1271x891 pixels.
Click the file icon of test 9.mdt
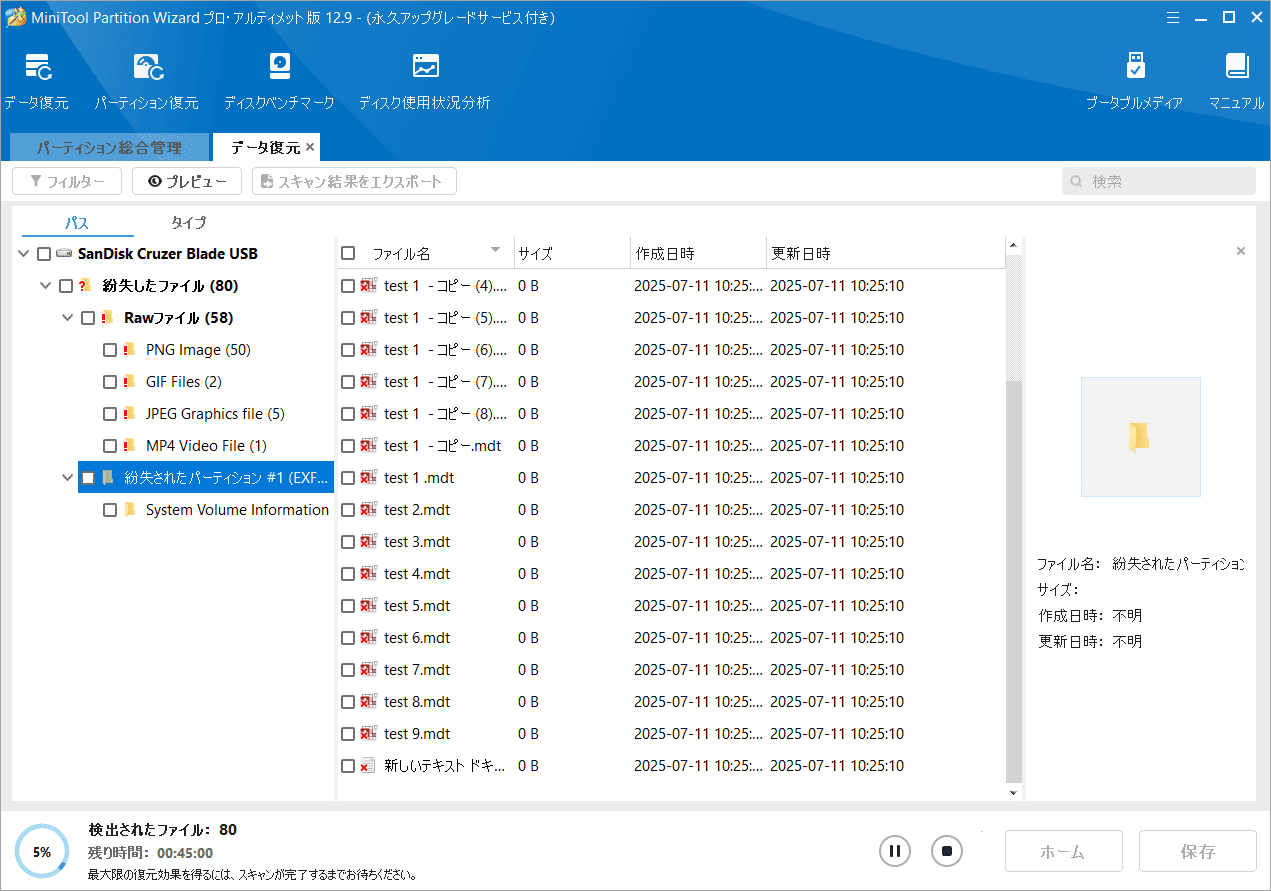pyautogui.click(x=369, y=734)
